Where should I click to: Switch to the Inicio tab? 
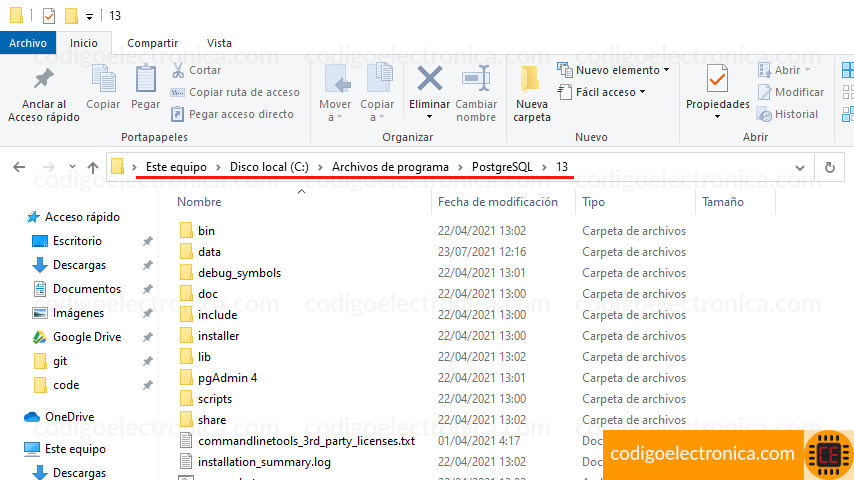pos(83,43)
